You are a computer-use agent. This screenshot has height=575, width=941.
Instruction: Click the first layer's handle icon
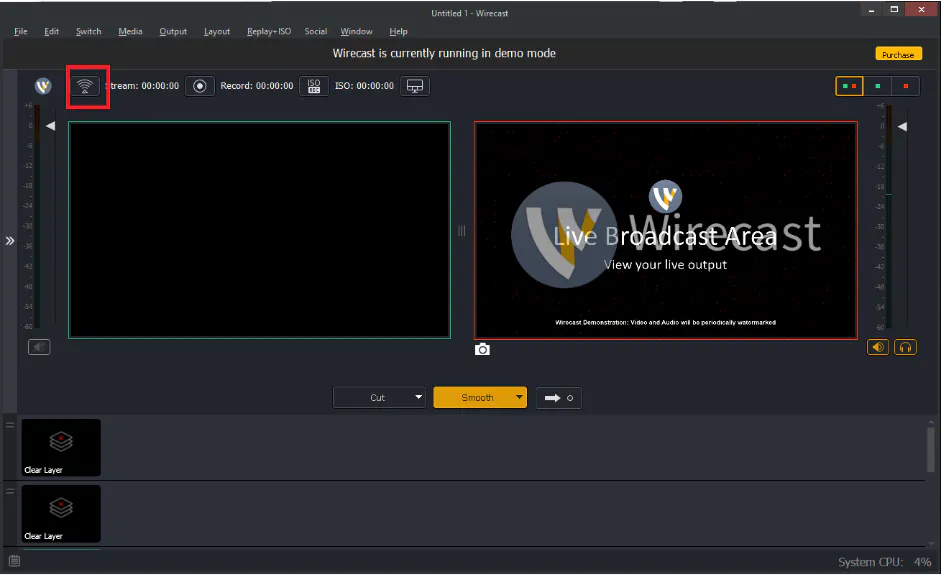click(10, 425)
